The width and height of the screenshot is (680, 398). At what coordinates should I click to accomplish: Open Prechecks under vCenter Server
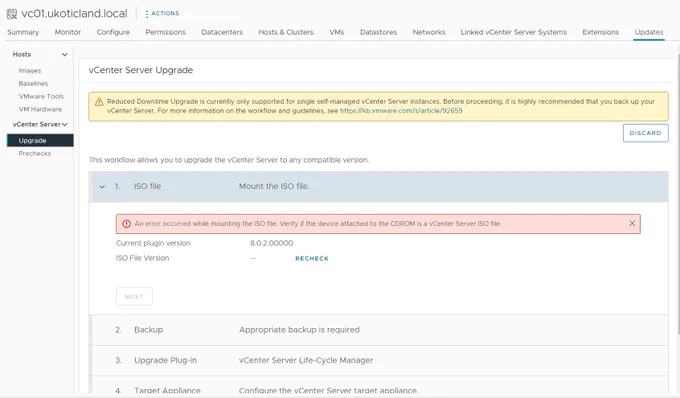35,153
